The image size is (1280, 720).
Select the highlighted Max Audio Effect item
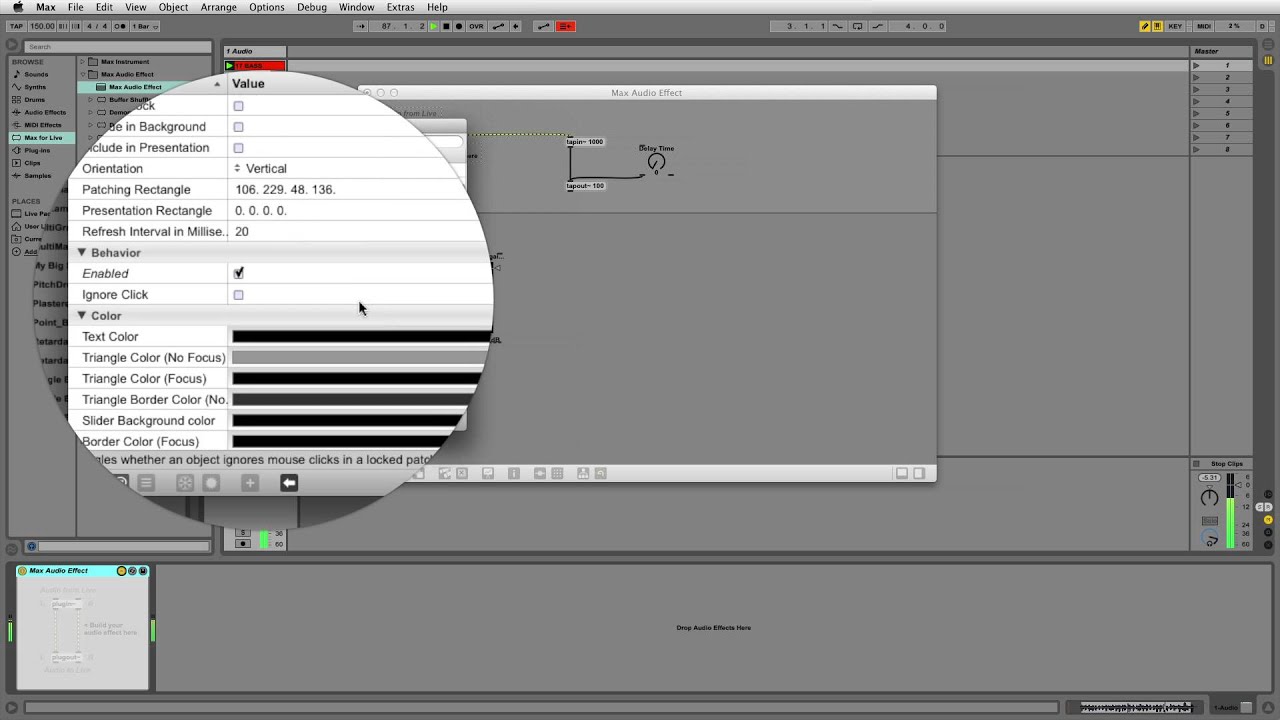click(135, 87)
